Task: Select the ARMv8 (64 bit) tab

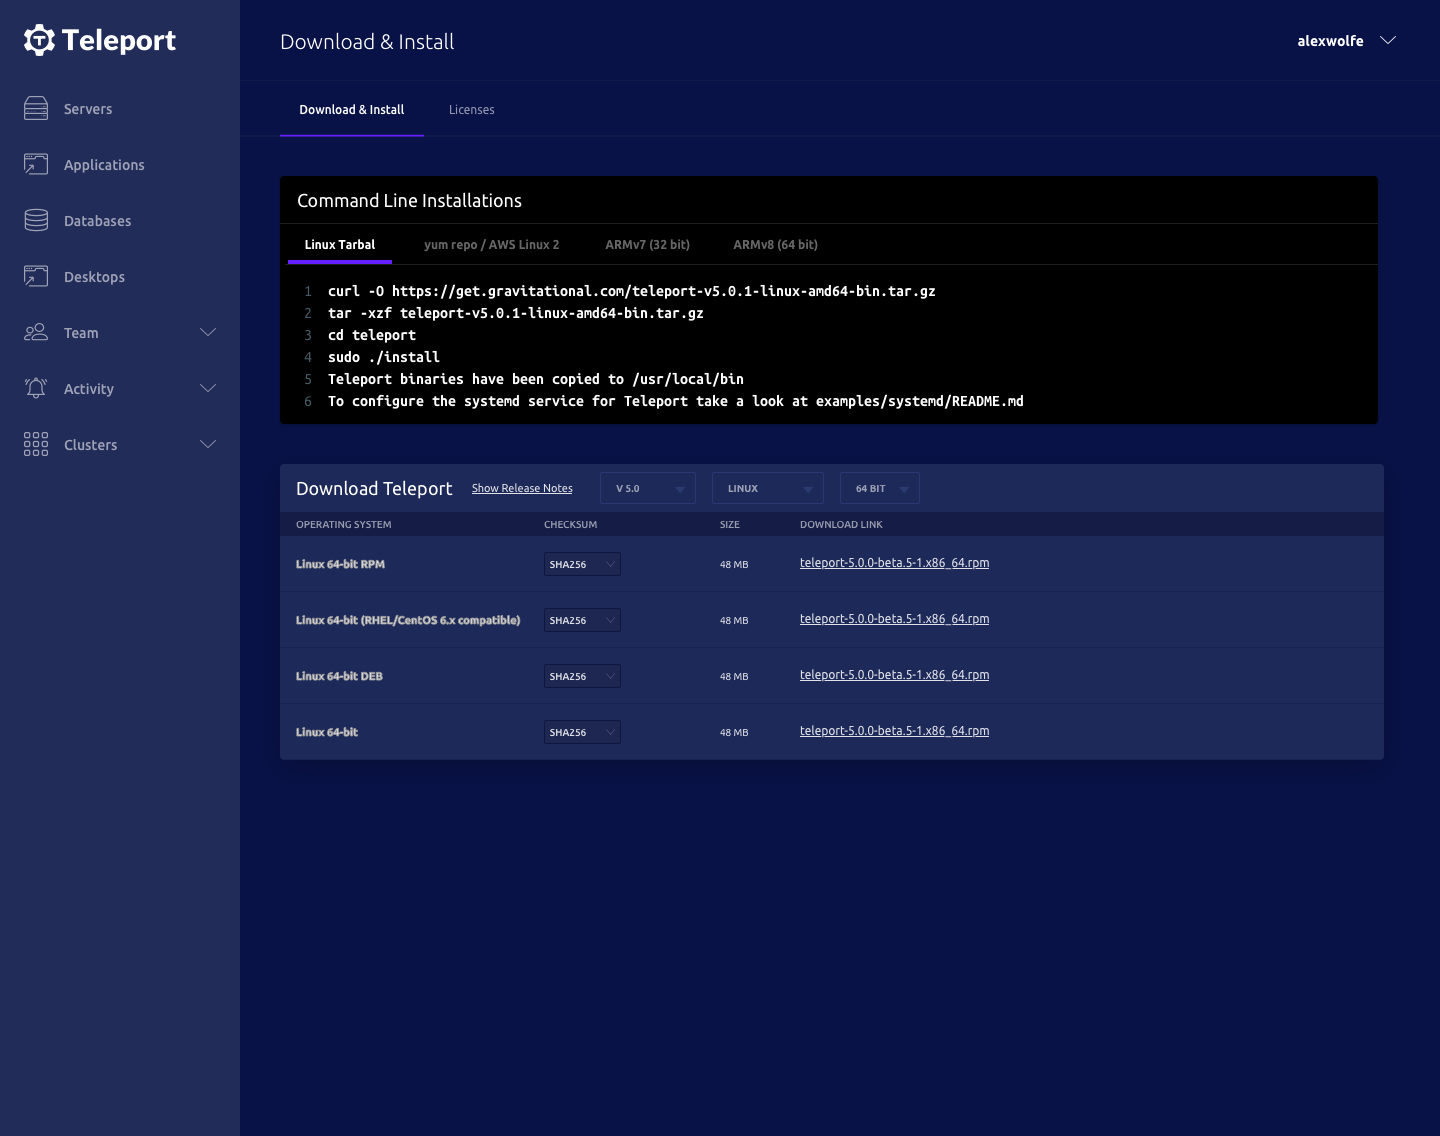Action: coord(775,245)
